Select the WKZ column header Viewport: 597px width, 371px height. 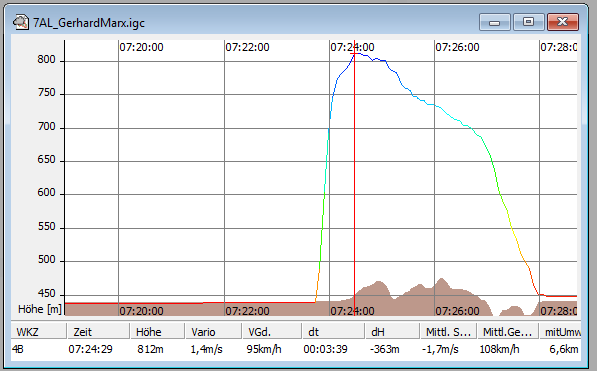(38, 332)
